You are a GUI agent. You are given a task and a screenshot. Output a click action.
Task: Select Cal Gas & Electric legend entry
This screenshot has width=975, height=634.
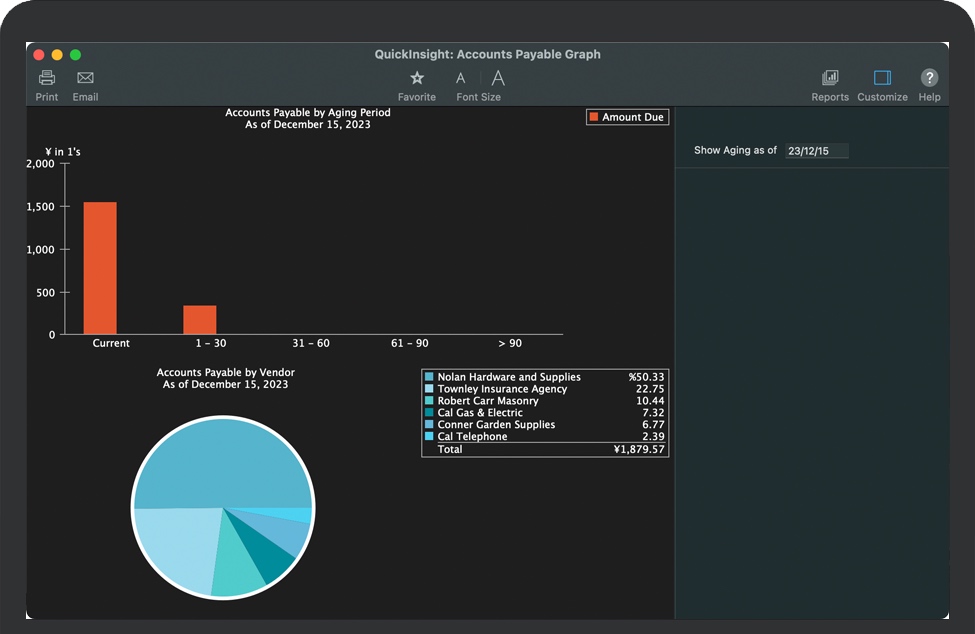point(480,413)
